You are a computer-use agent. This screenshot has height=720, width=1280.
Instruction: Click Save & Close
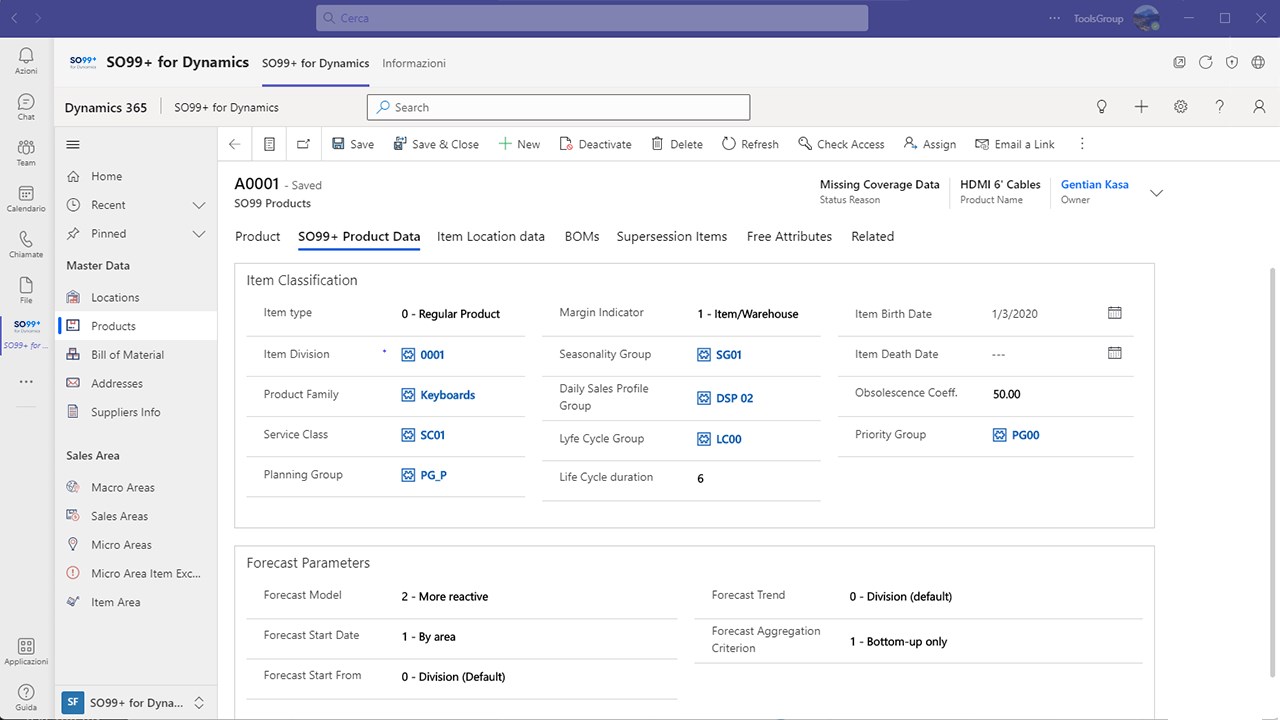click(437, 144)
